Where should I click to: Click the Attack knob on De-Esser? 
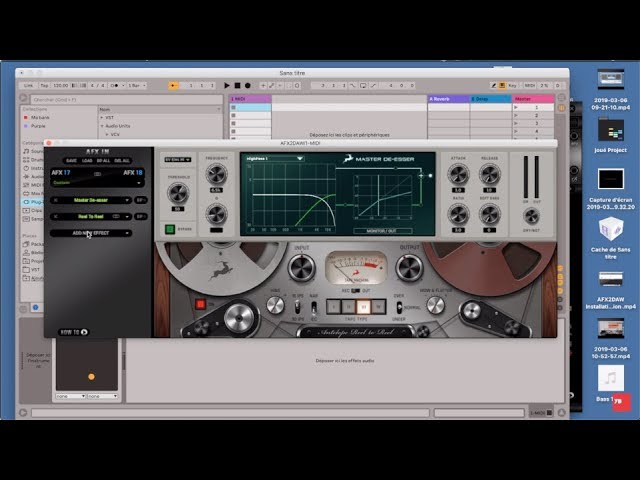[x=459, y=174]
